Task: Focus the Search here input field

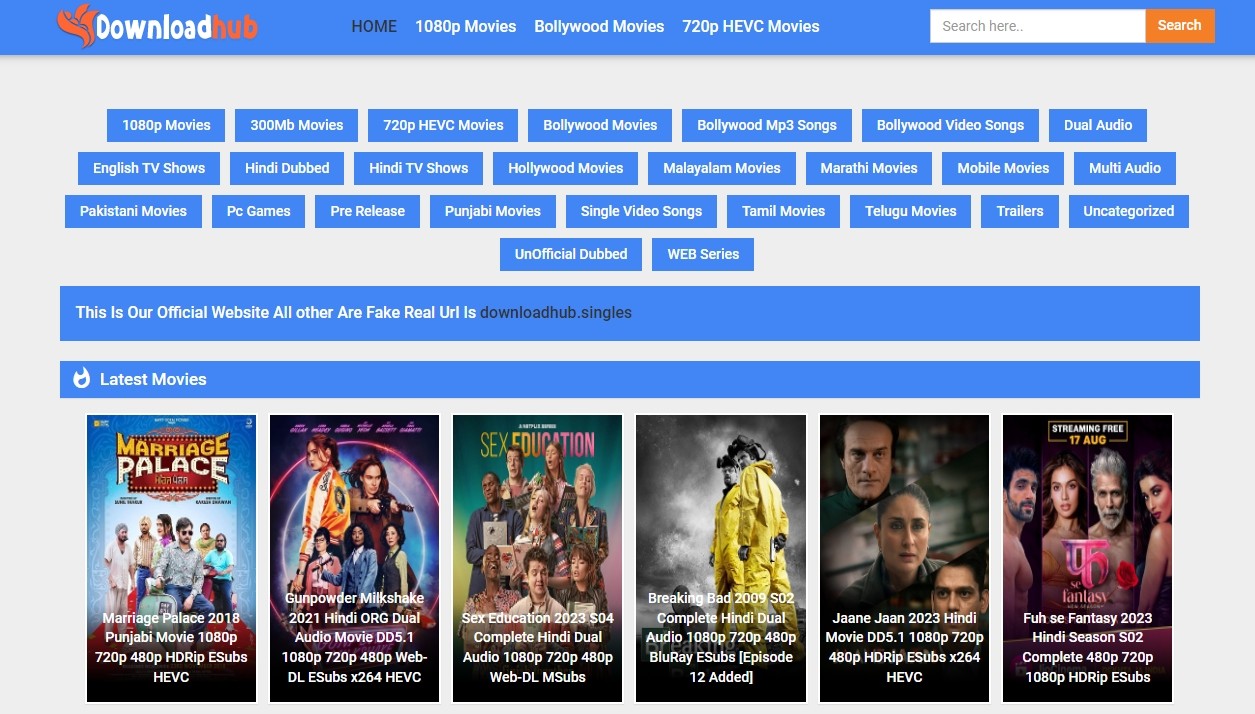Action: point(1037,26)
